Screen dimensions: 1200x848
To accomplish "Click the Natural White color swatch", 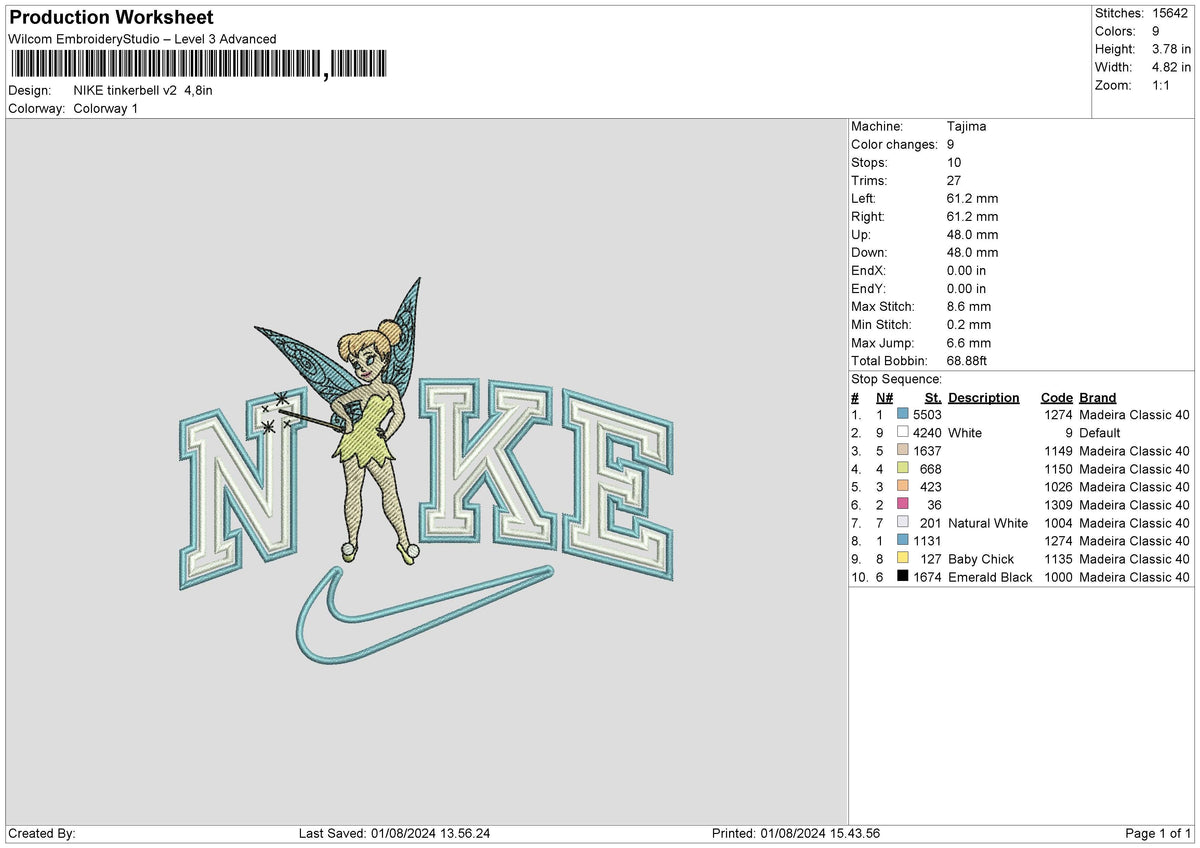I will 903,523.
